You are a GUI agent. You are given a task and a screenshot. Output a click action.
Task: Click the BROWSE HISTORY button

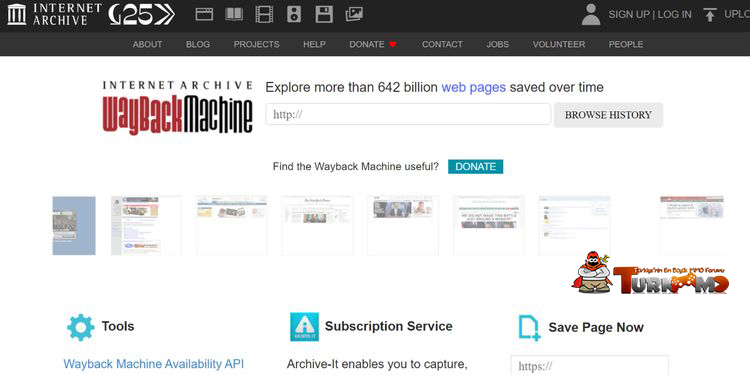(x=608, y=115)
